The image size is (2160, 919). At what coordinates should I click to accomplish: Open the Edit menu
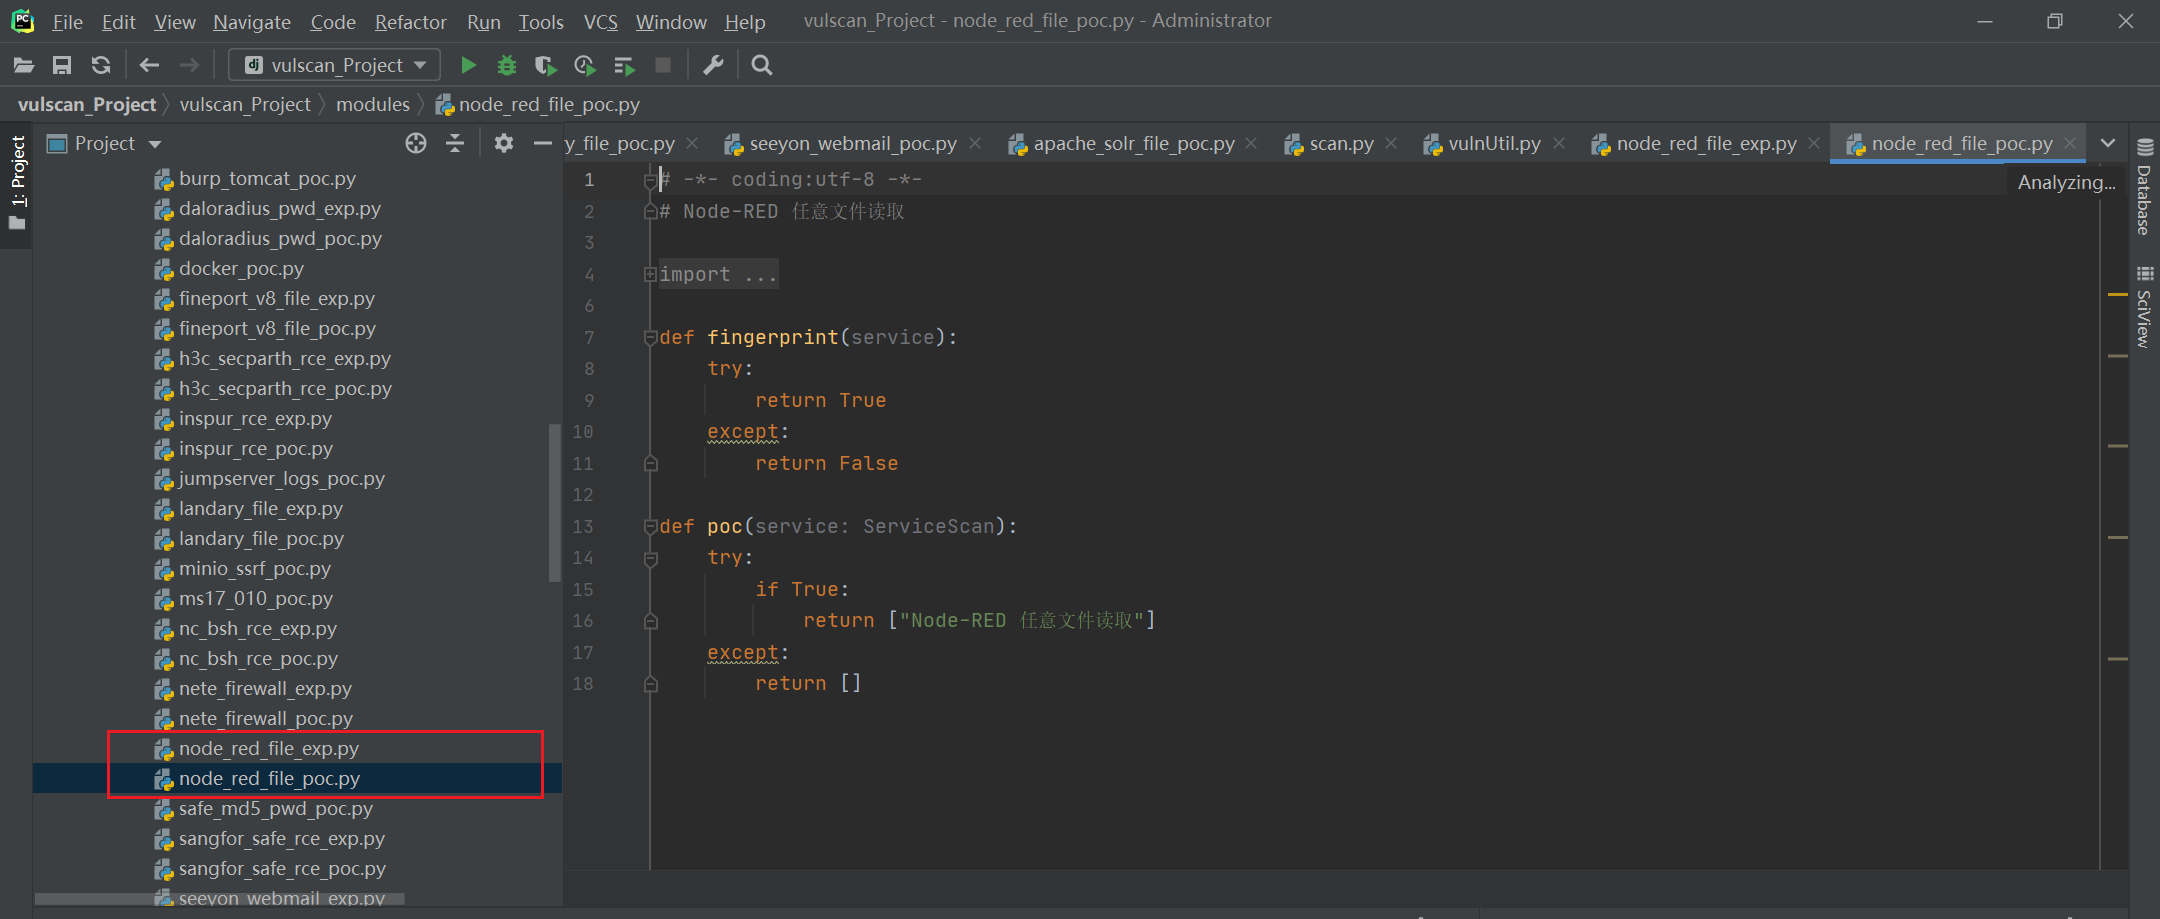118,22
